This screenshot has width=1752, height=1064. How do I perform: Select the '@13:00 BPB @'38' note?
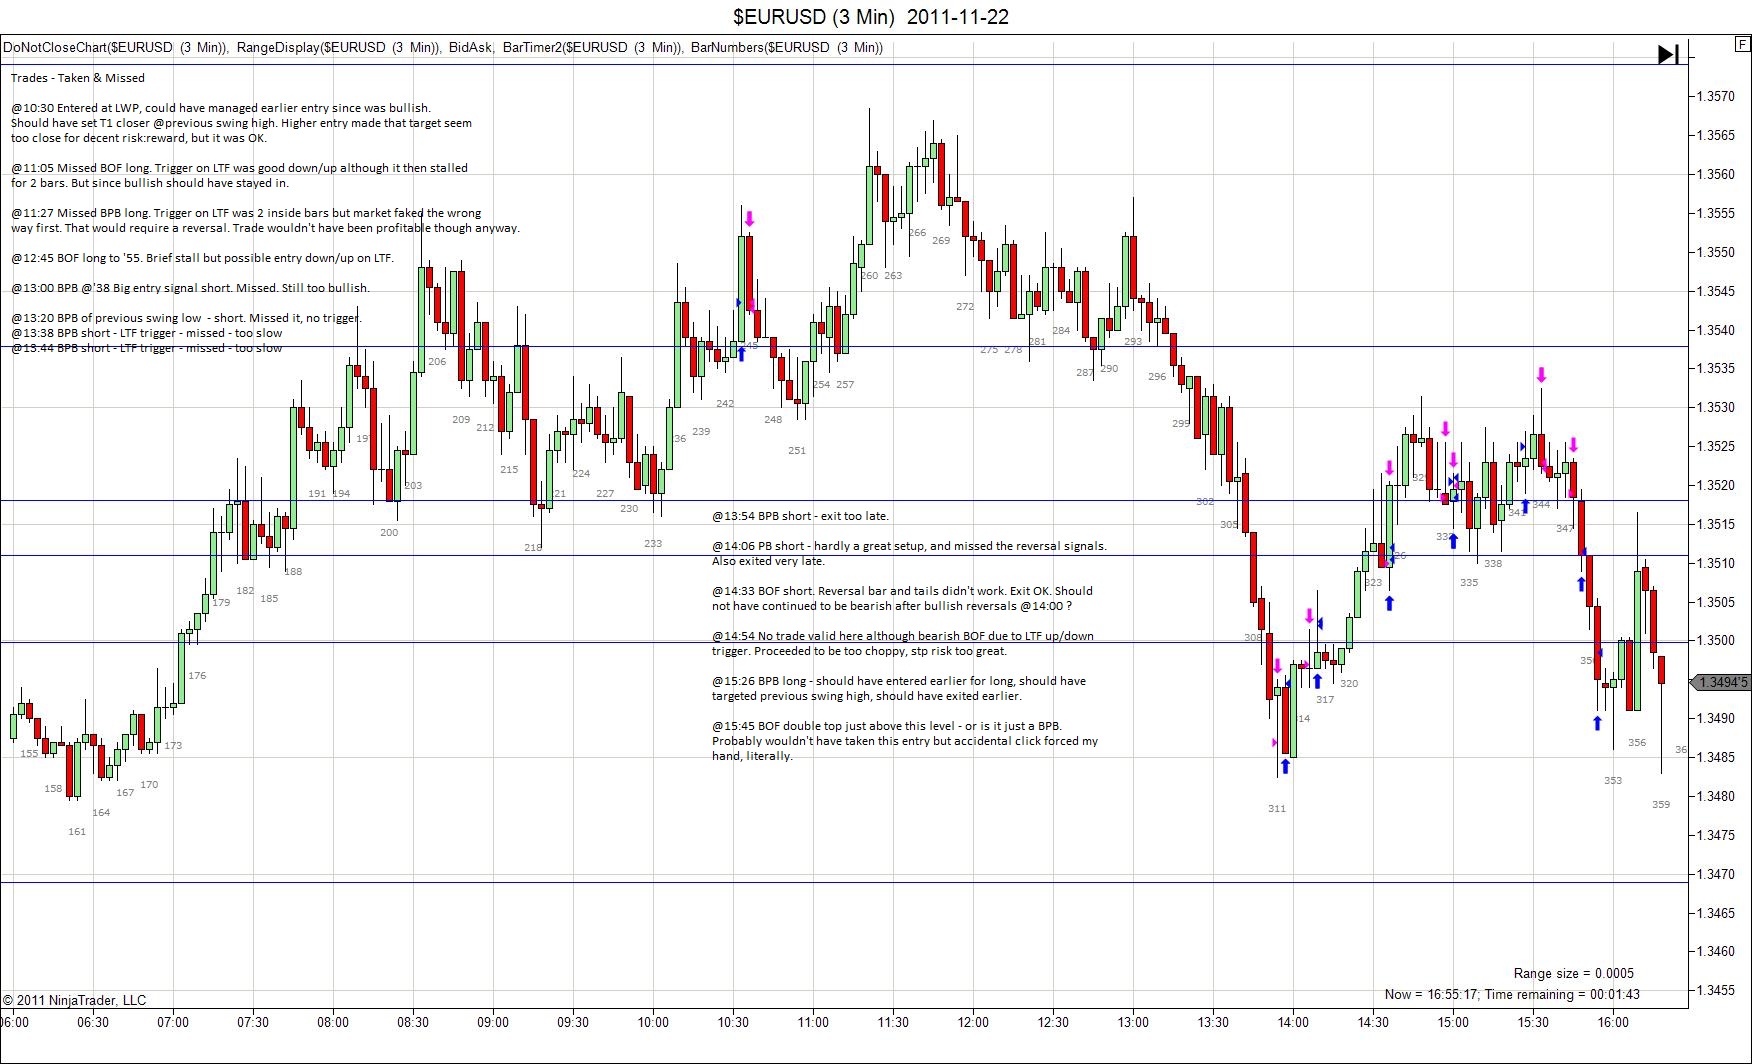pos(190,288)
